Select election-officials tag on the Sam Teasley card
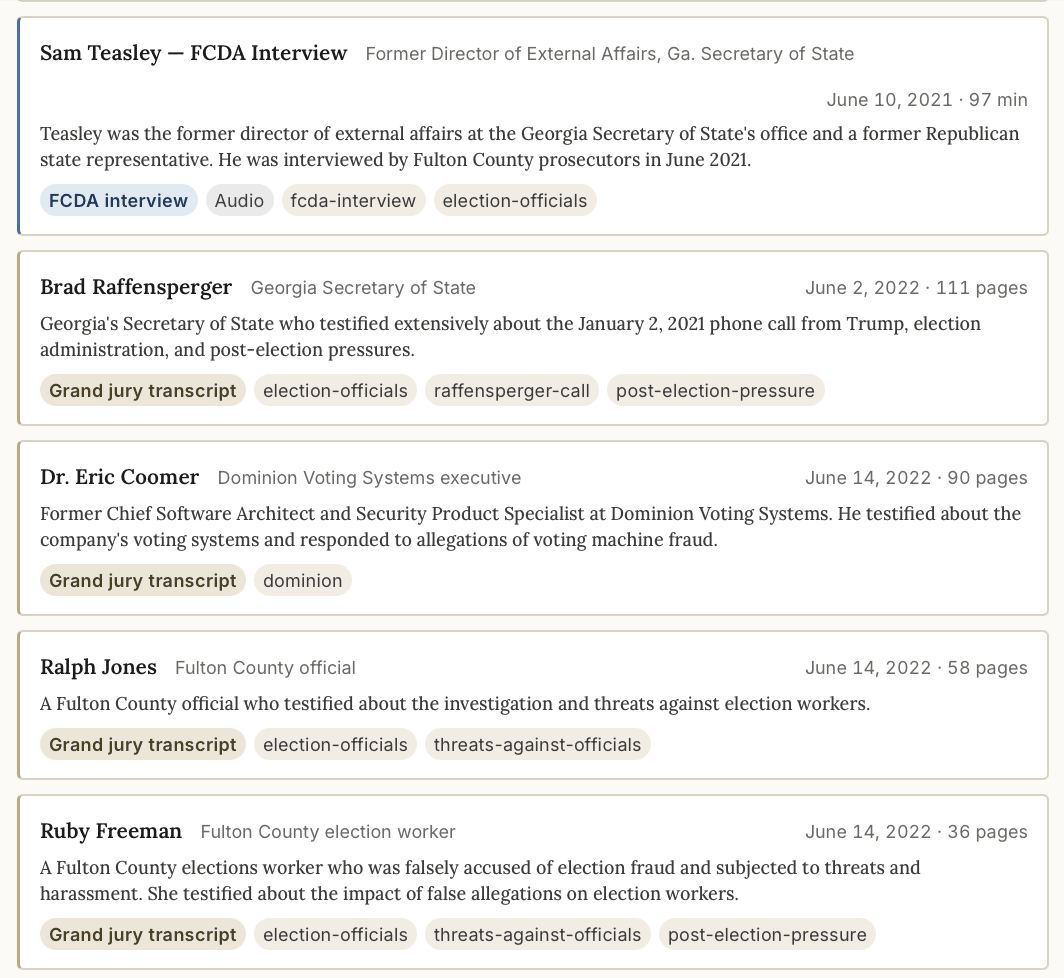The image size is (1064, 978). pos(515,201)
